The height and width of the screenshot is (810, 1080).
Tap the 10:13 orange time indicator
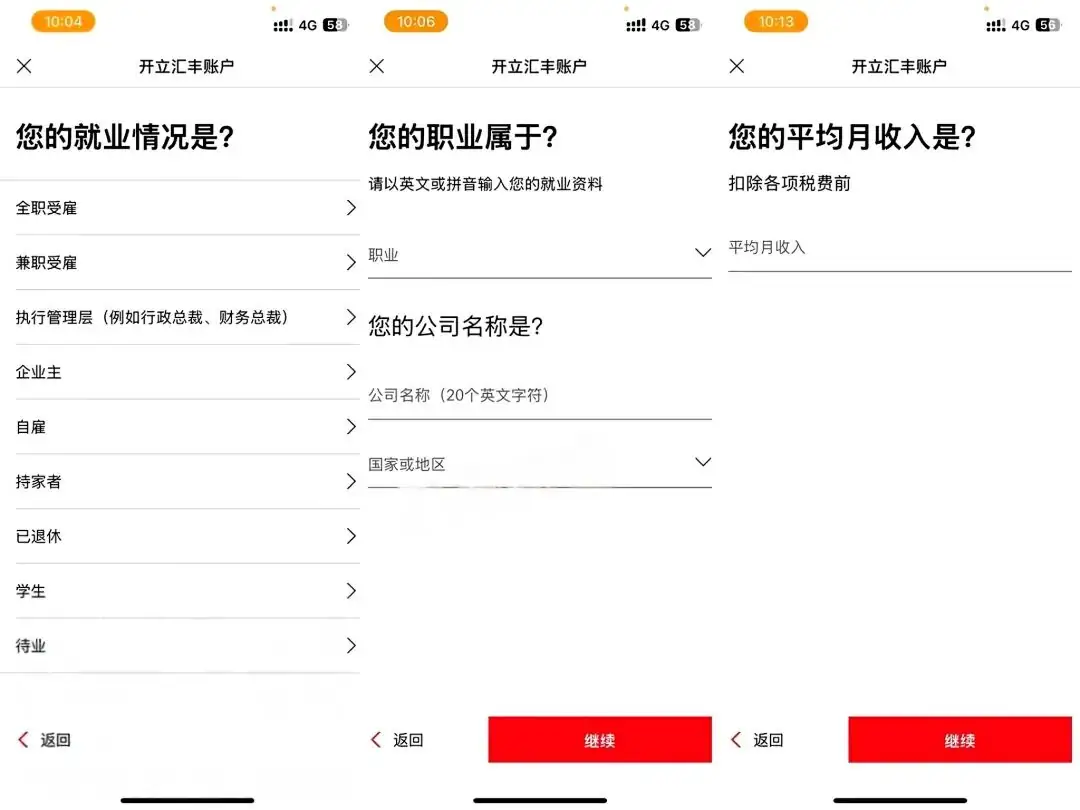(776, 21)
